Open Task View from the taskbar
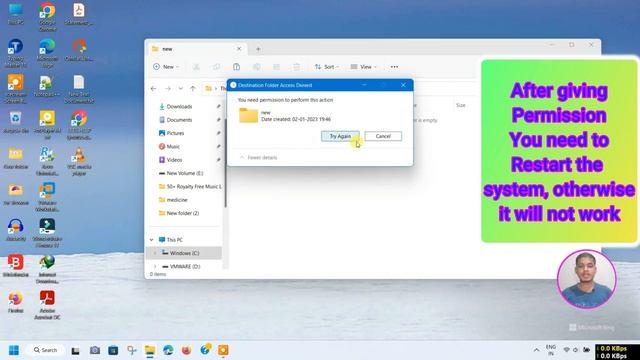640x360 pixels. (76, 350)
